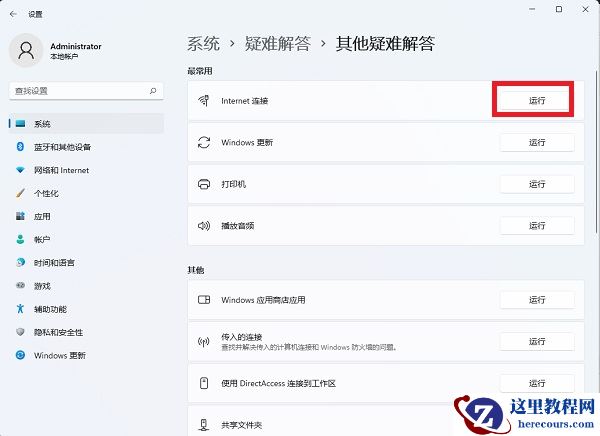
Task: Click the accessibility figure icon for 辅助功能
Action: coord(20,309)
